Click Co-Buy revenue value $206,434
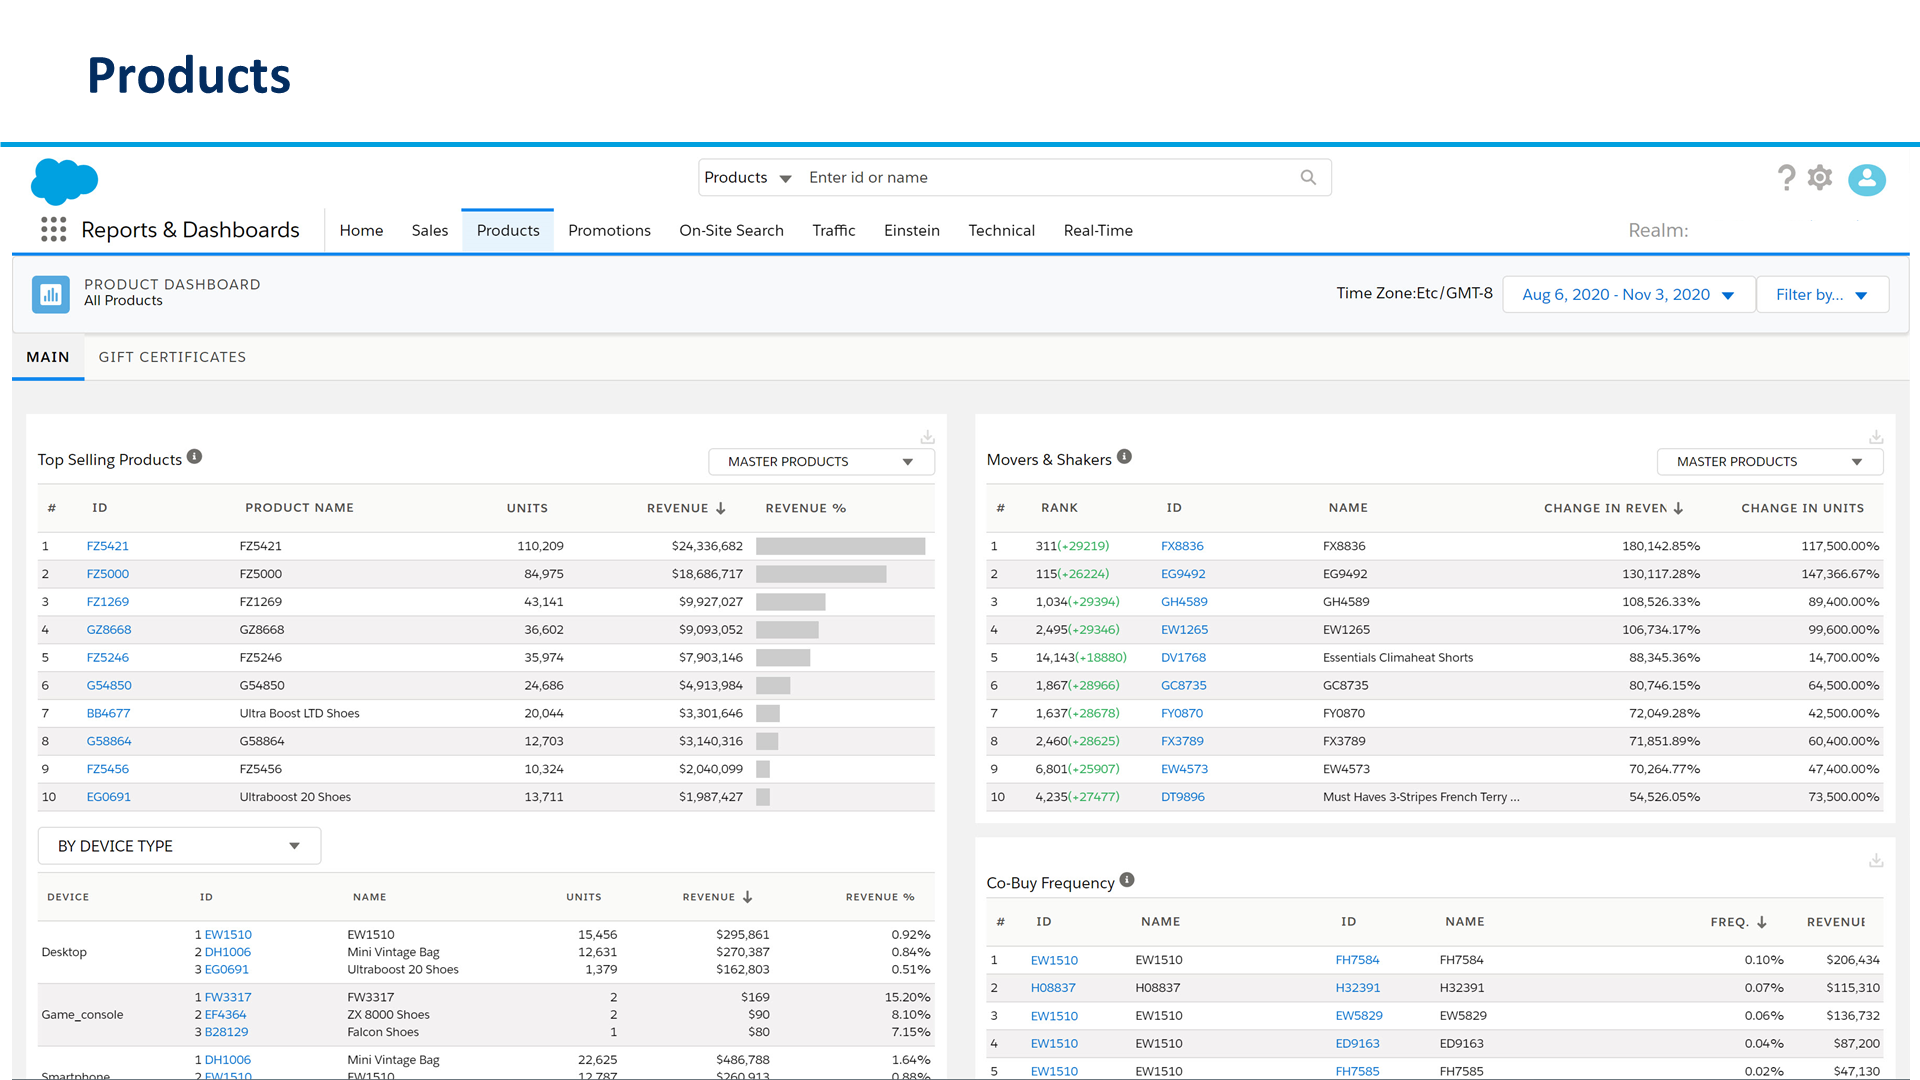This screenshot has height=1080, width=1920. click(x=1853, y=960)
